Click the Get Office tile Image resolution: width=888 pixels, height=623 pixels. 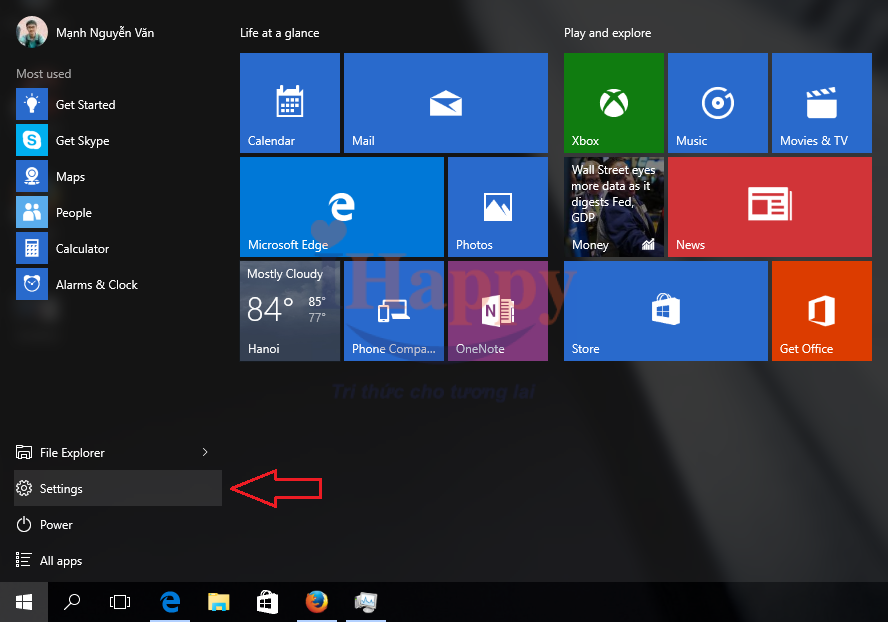[x=822, y=311]
